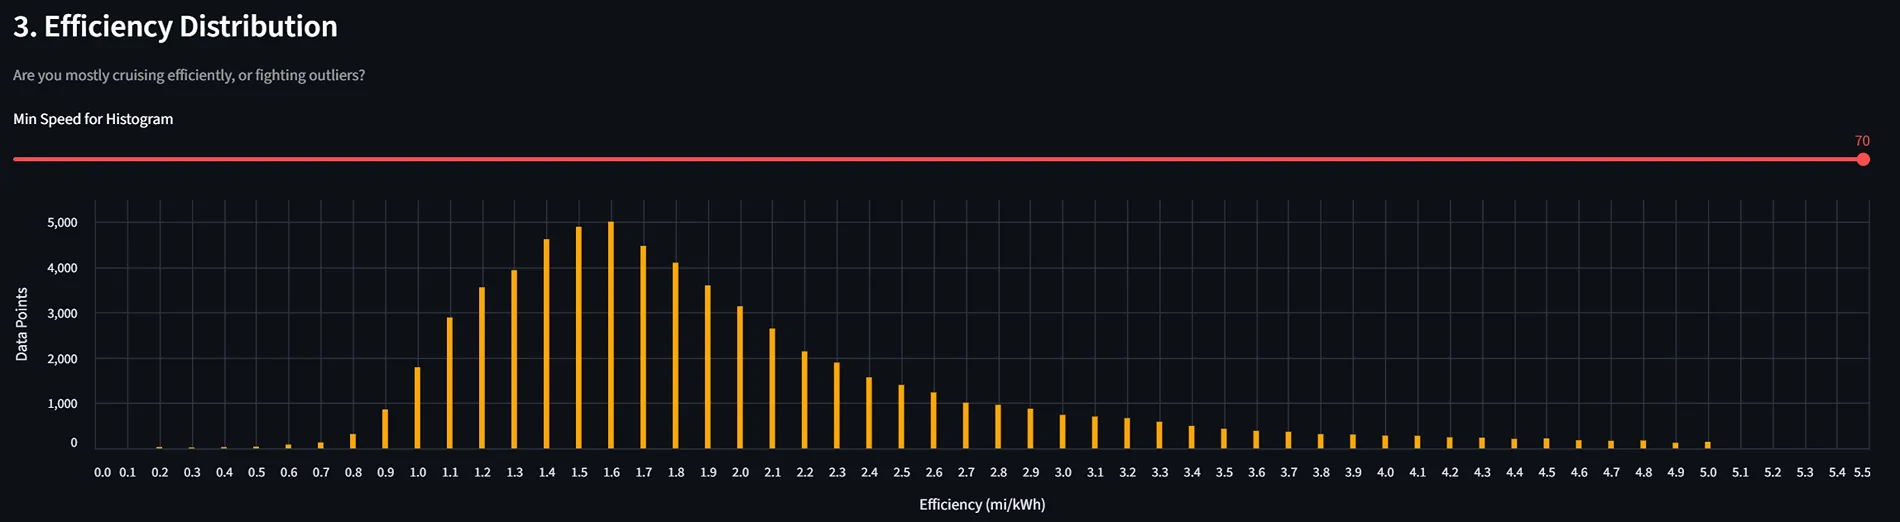Click the histogram bar at 4.0 efficiency

pyautogui.click(x=1385, y=442)
